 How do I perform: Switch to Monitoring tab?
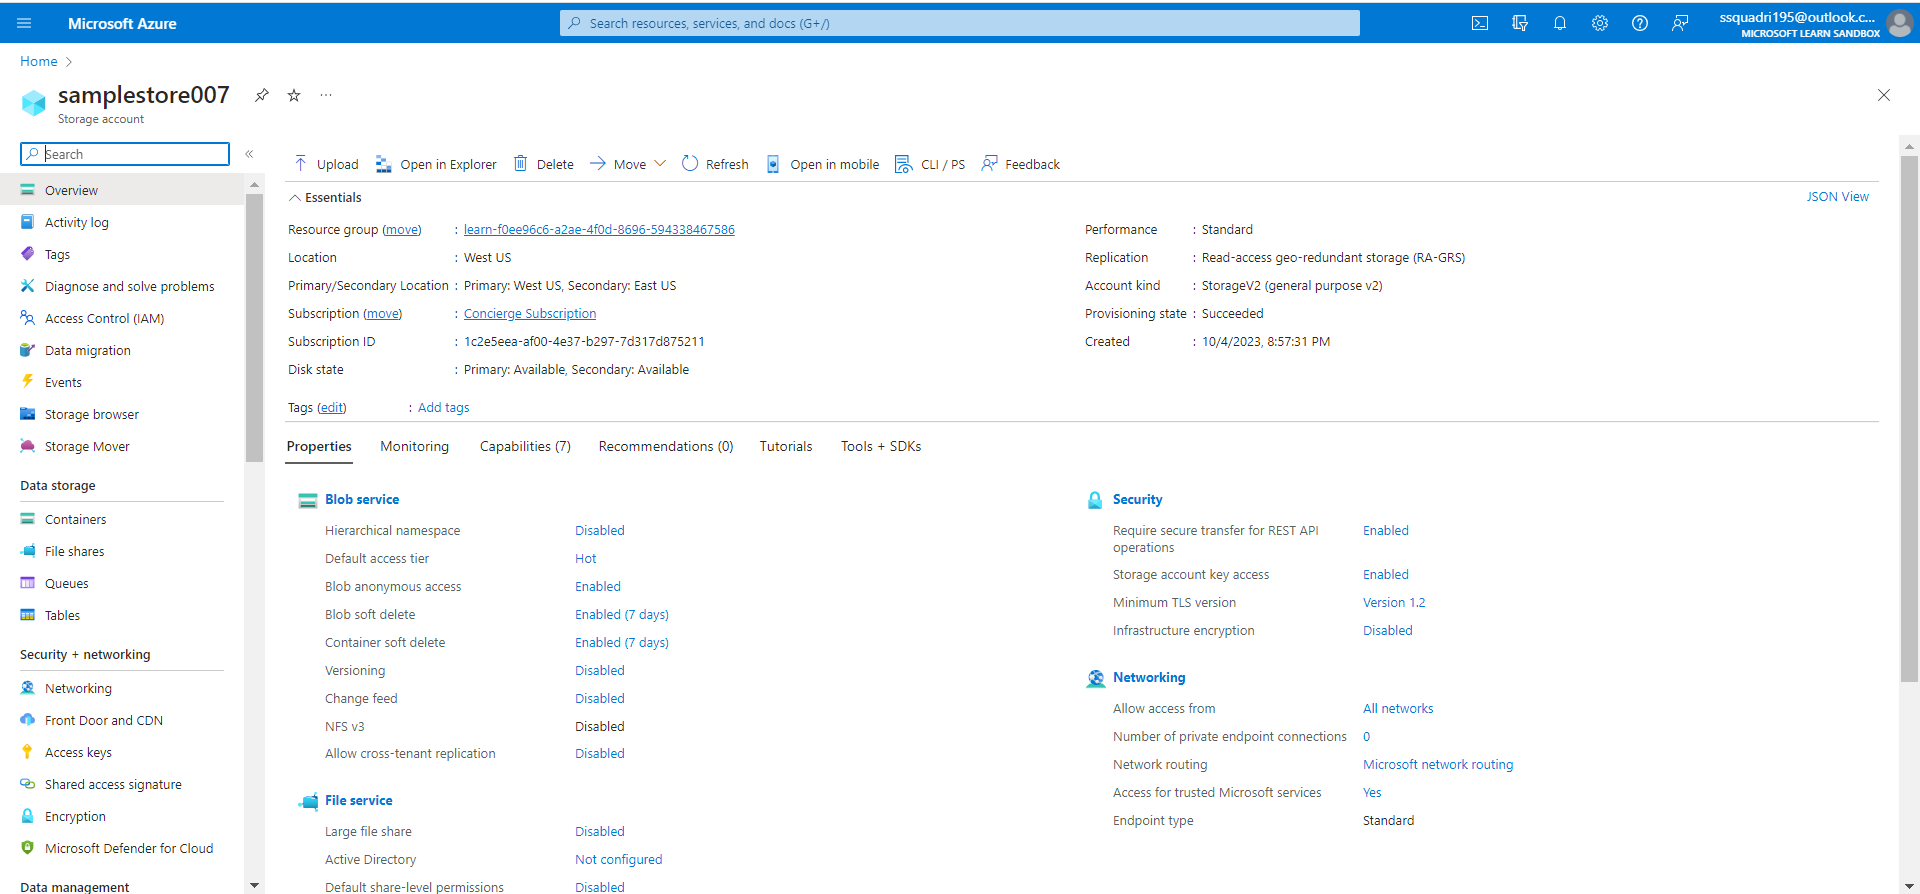coord(415,446)
